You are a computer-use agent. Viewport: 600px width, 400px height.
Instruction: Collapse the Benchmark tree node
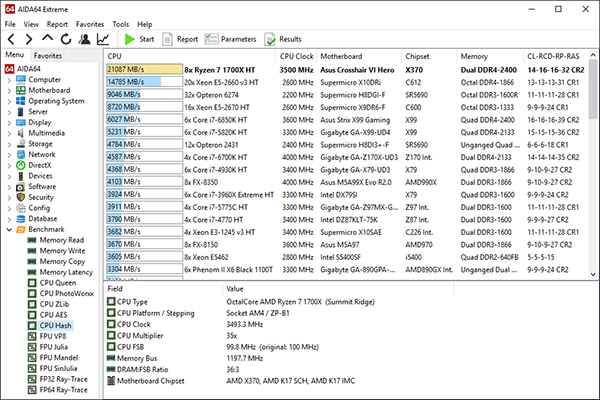tap(9, 230)
